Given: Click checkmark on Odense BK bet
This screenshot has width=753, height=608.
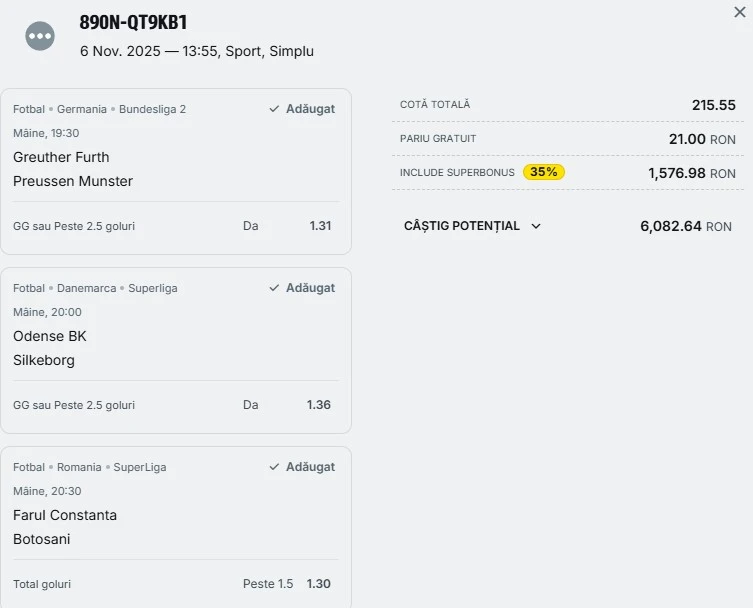Looking at the screenshot, I should click(x=274, y=288).
